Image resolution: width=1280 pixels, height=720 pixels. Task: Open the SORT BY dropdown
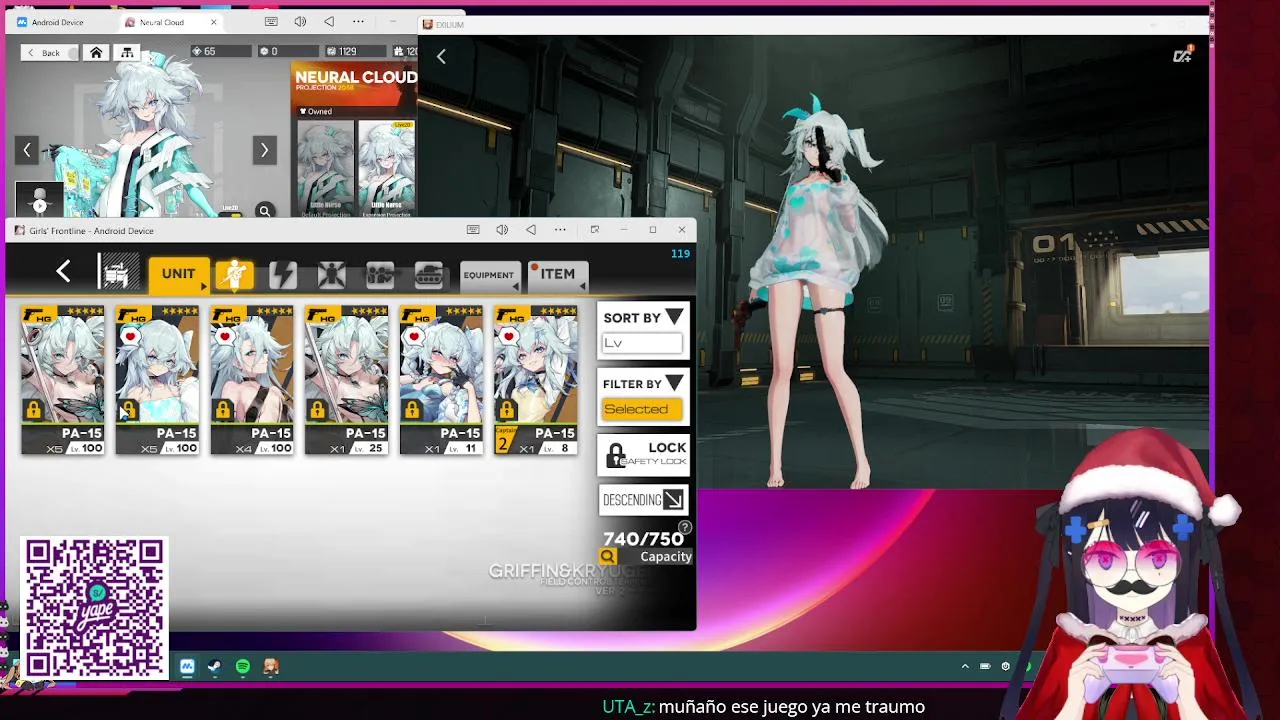click(x=643, y=318)
